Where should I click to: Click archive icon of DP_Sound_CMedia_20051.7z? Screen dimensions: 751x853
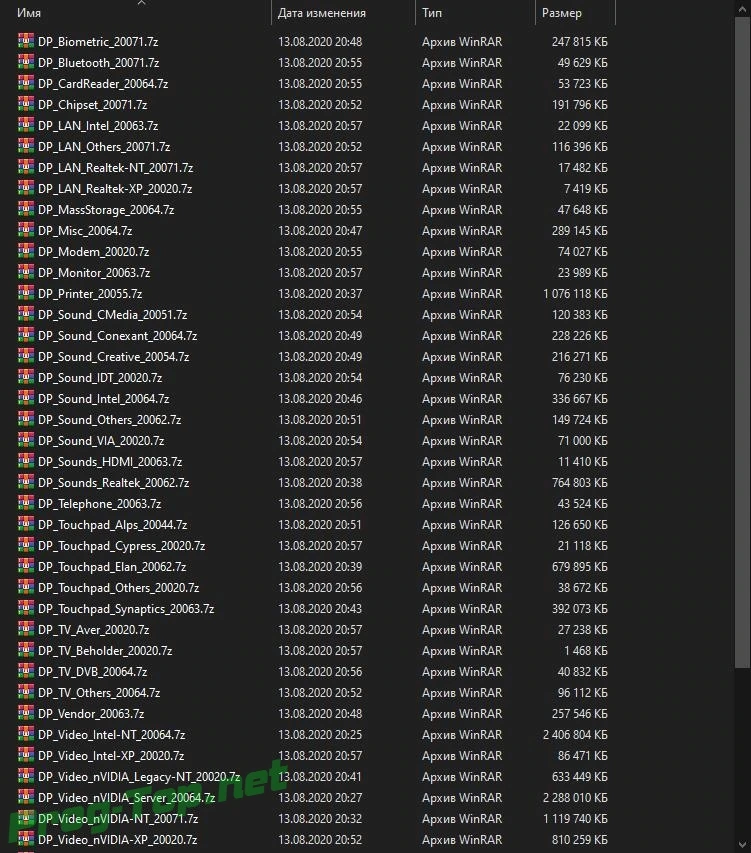26,314
